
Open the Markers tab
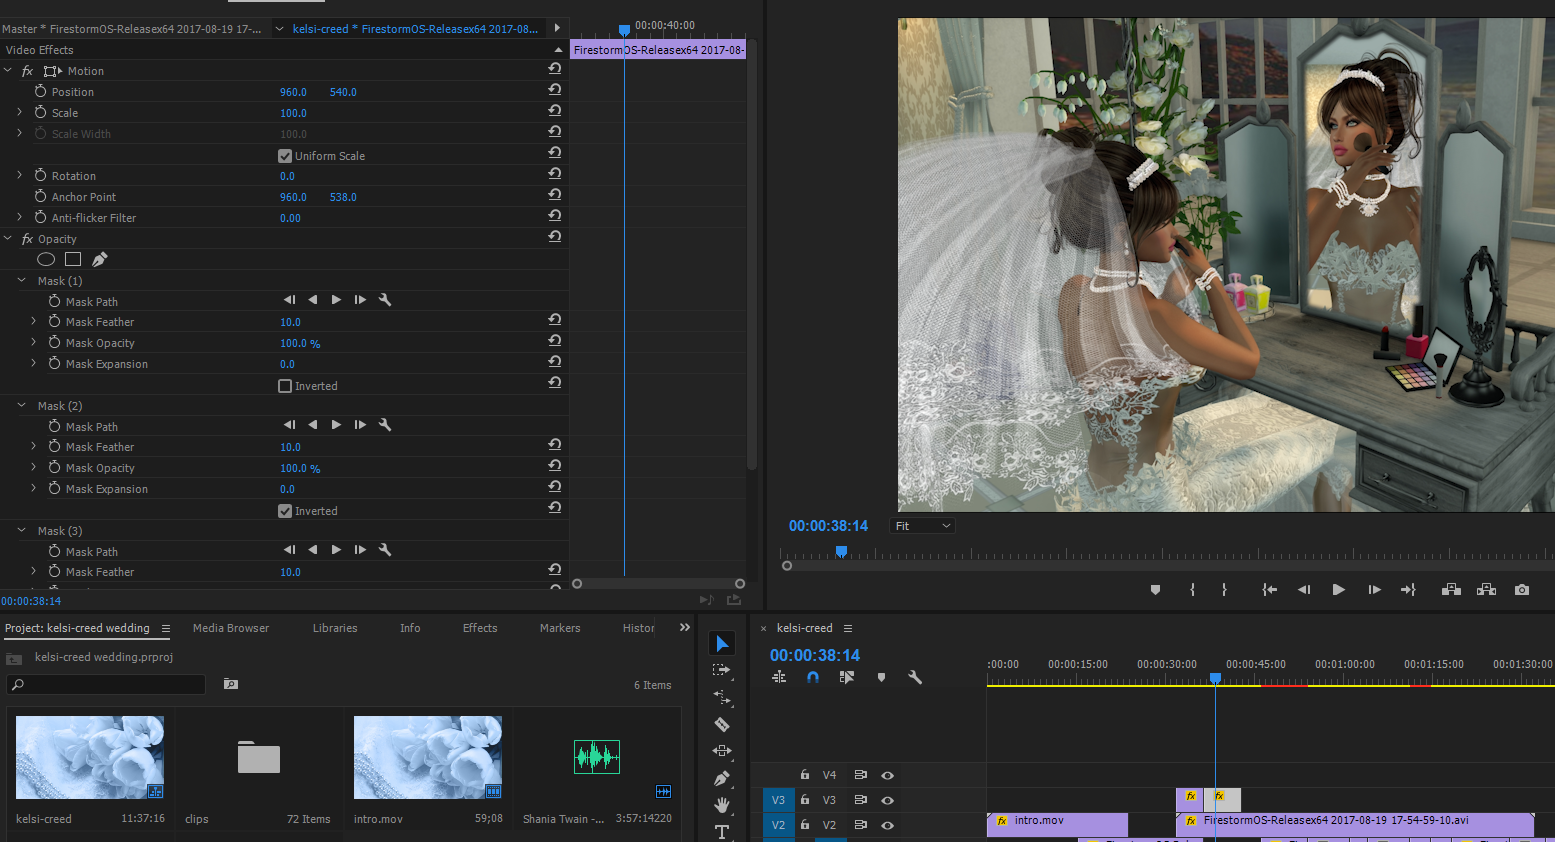coord(560,628)
